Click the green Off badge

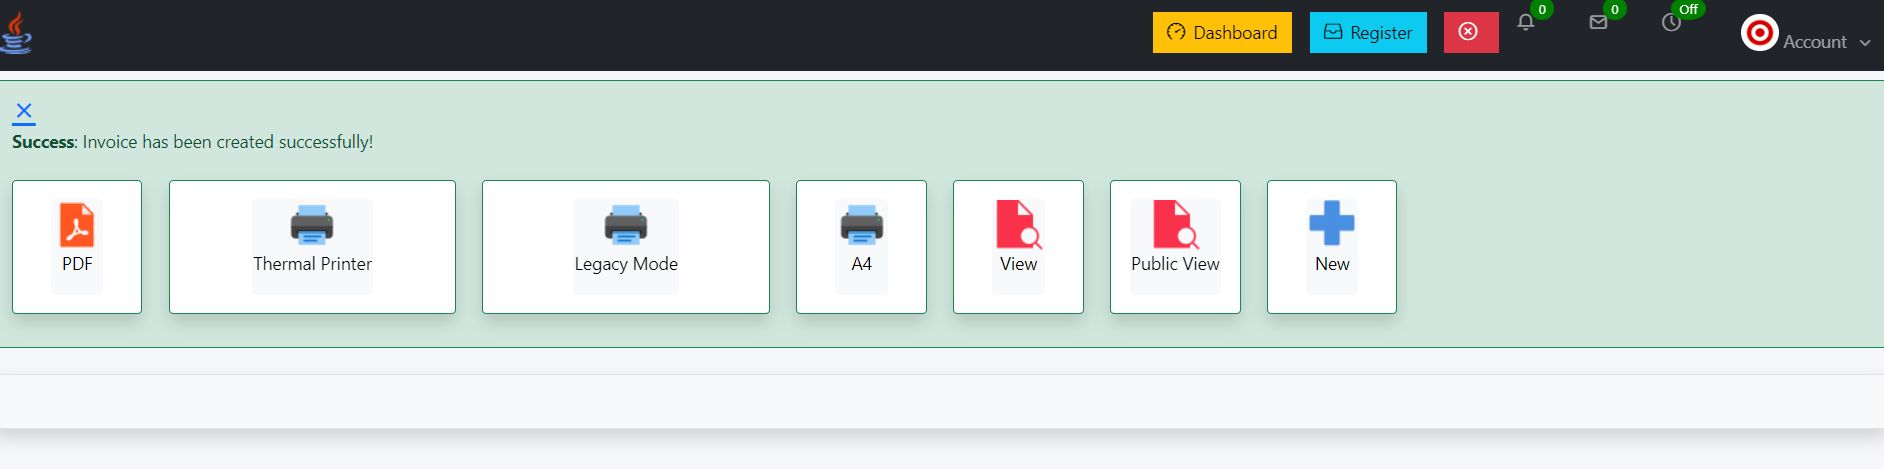(x=1688, y=9)
